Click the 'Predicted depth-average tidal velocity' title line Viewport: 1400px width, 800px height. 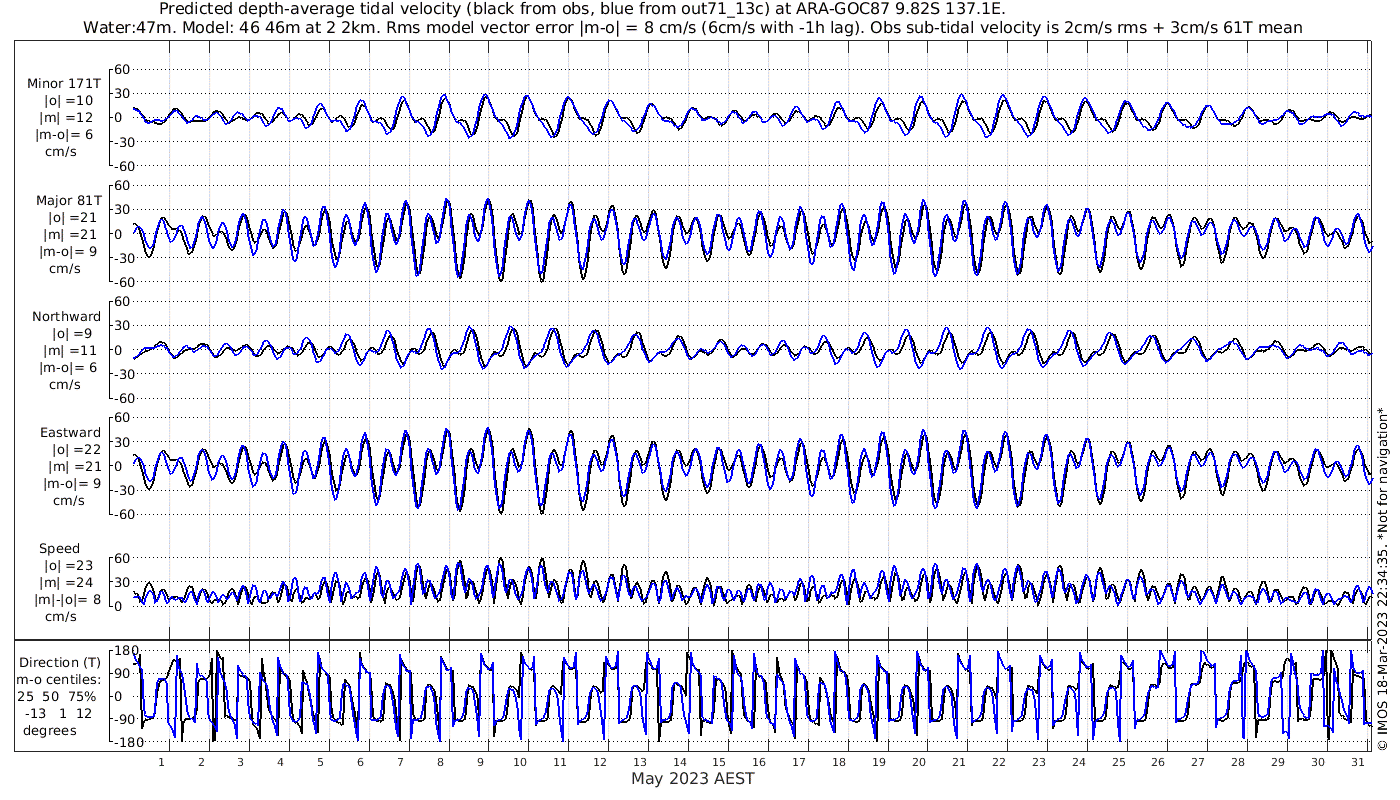point(582,9)
